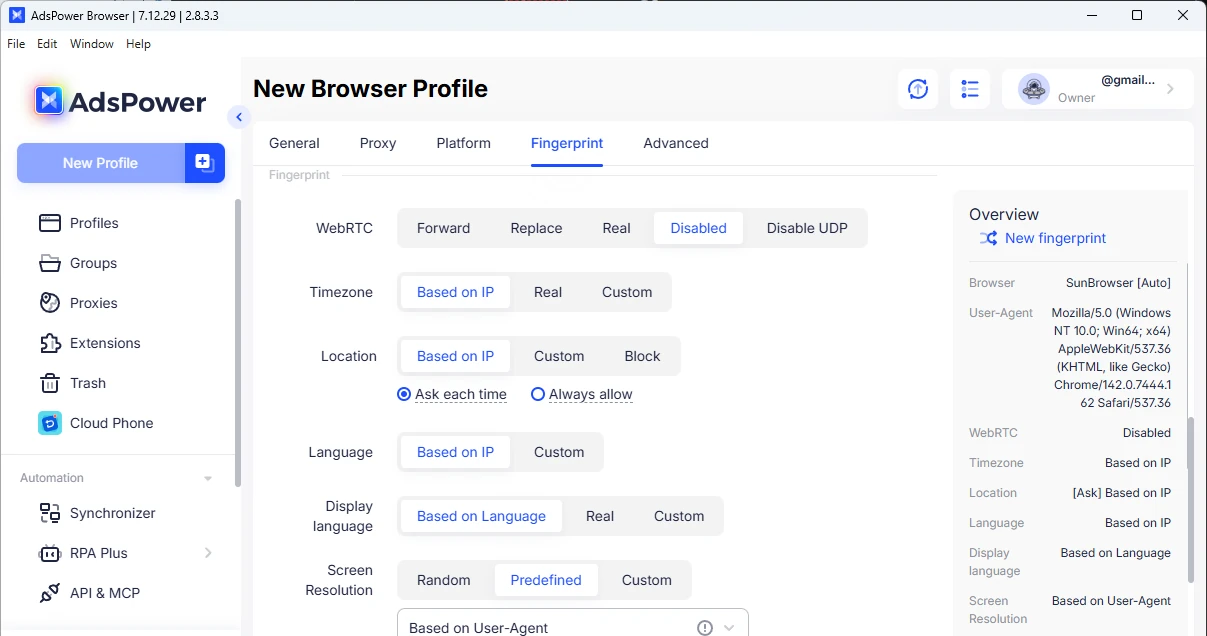1207x636 pixels.
Task: Click the Proxies globe icon
Action: pos(50,303)
